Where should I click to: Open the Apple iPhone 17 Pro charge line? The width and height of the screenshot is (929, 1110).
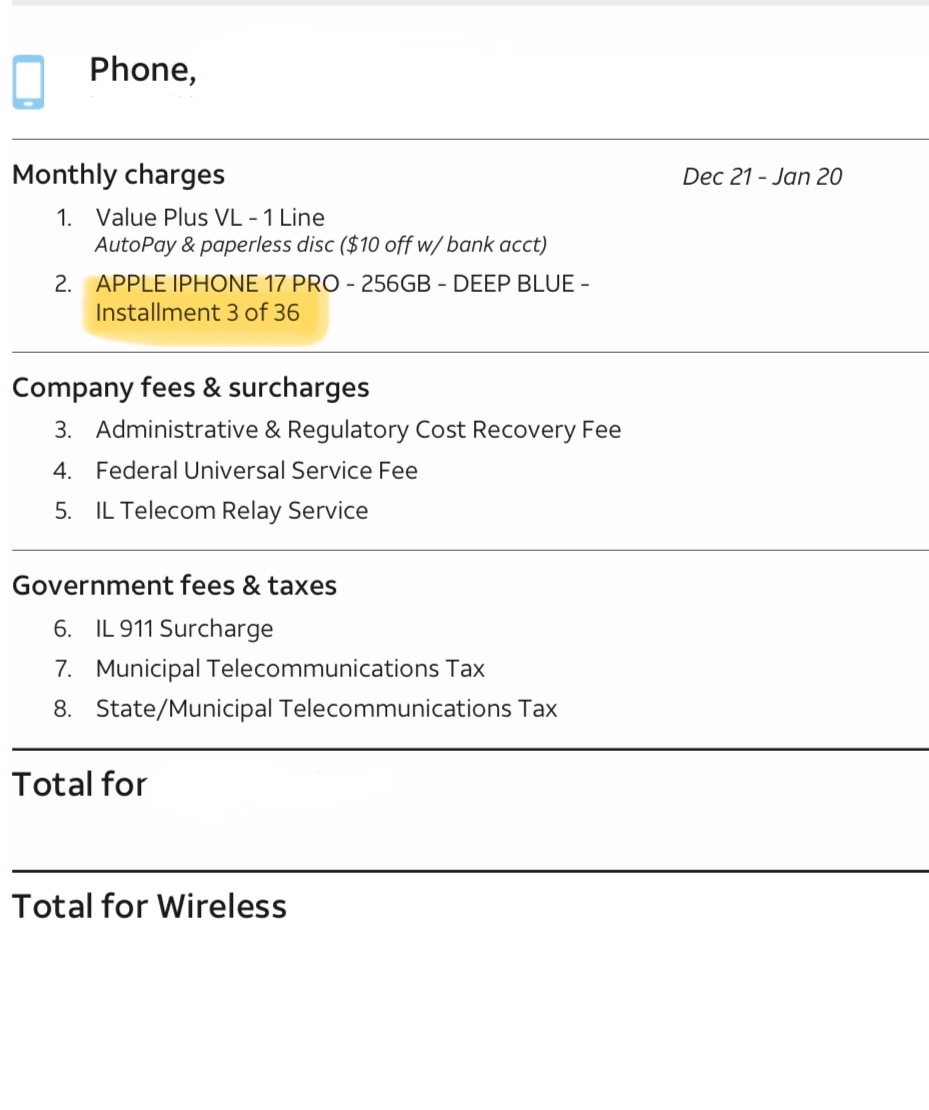click(217, 284)
